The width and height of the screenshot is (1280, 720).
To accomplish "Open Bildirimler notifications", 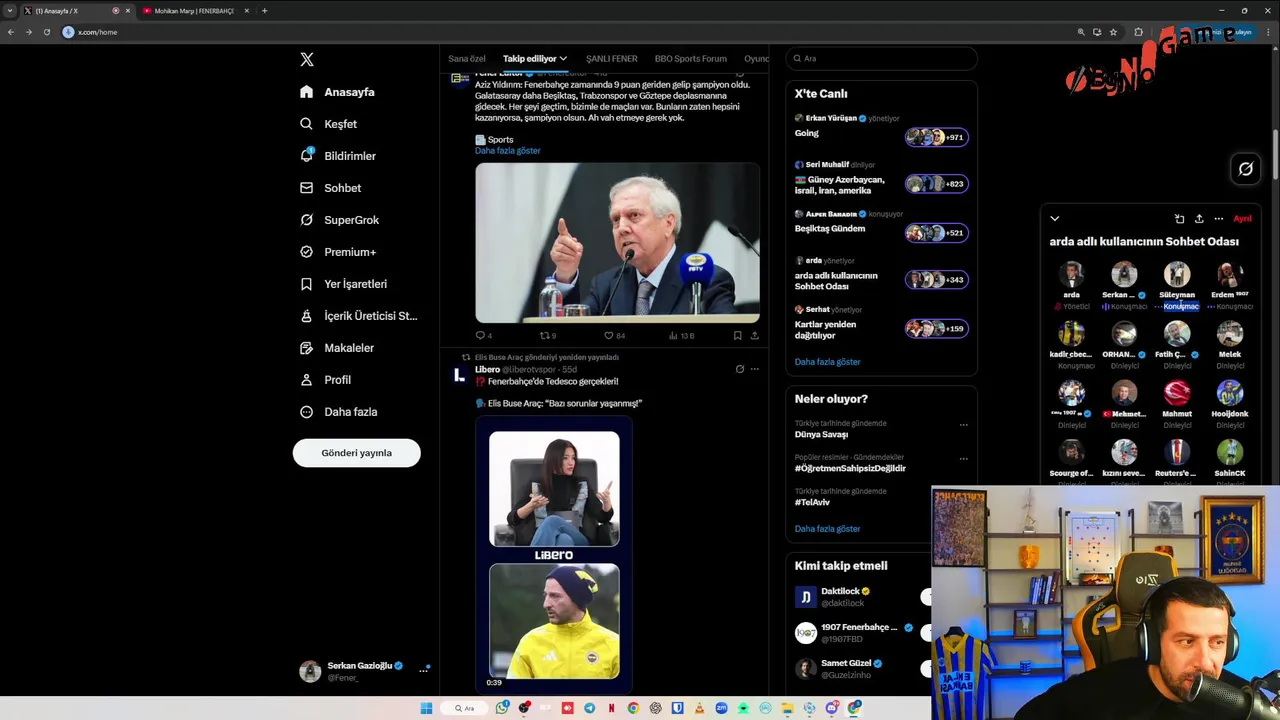I will [338, 156].
